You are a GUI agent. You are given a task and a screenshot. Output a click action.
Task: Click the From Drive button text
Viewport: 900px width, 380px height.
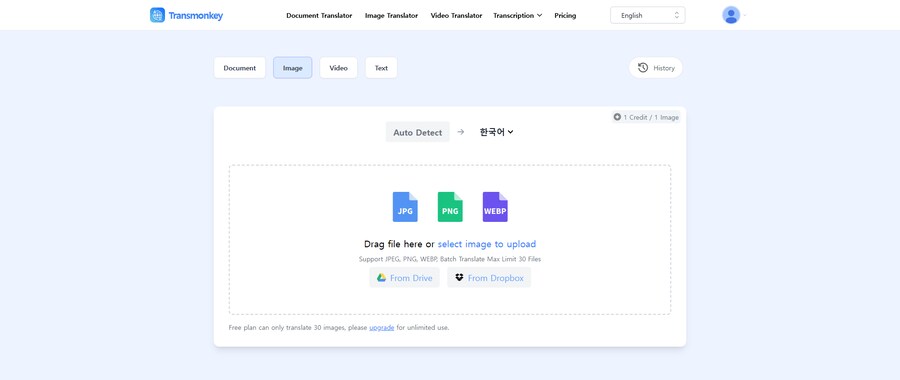411,278
